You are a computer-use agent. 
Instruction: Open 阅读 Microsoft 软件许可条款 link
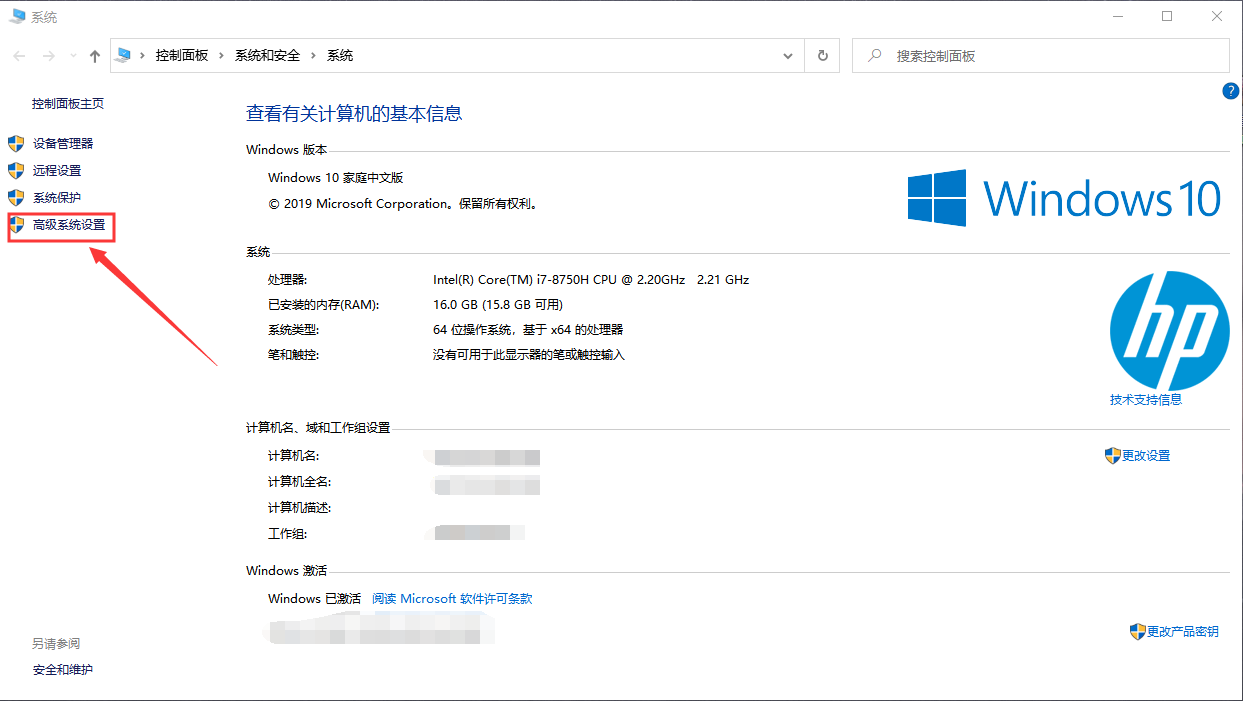click(452, 599)
